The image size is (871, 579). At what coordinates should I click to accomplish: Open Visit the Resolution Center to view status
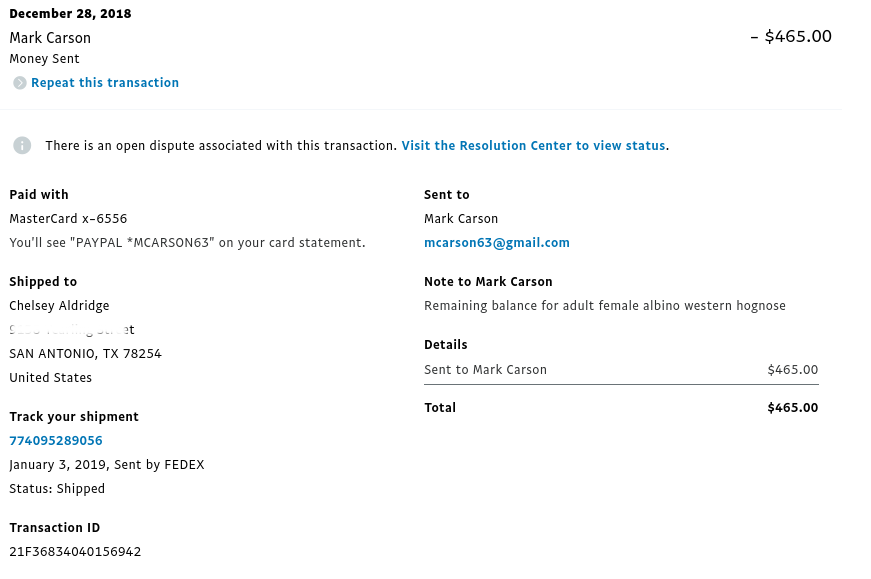click(x=533, y=146)
